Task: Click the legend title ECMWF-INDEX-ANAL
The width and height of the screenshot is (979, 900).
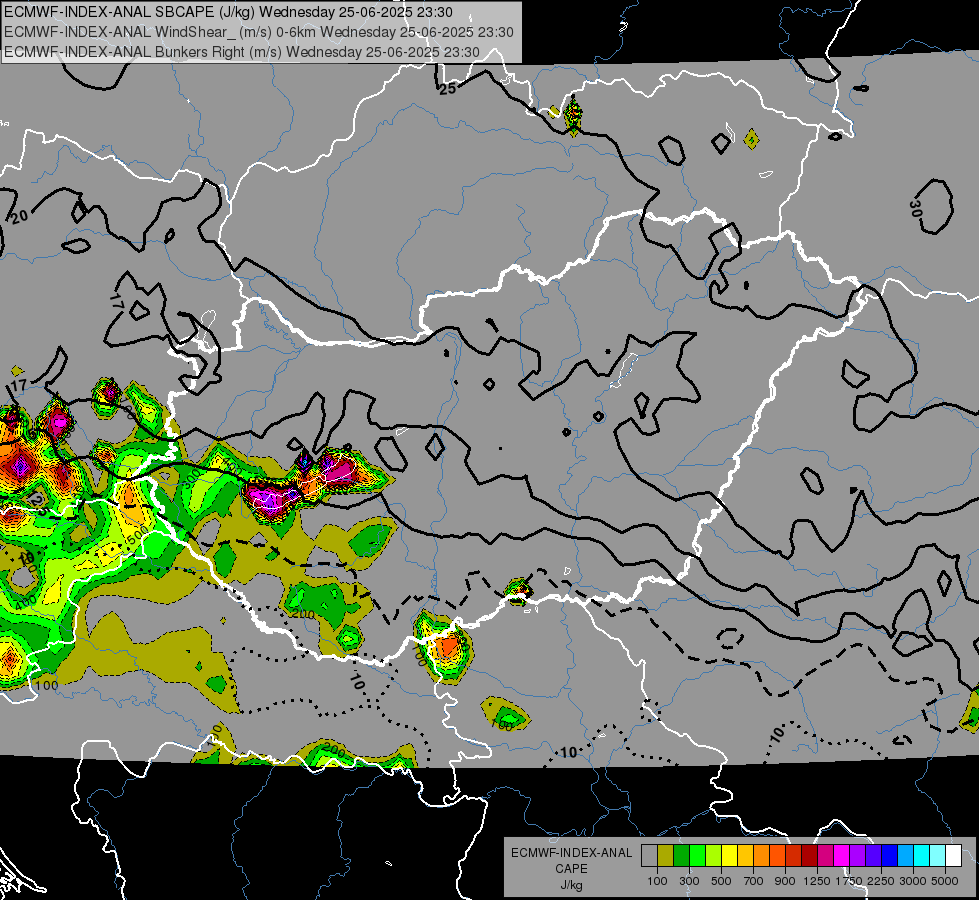Action: coord(572,853)
